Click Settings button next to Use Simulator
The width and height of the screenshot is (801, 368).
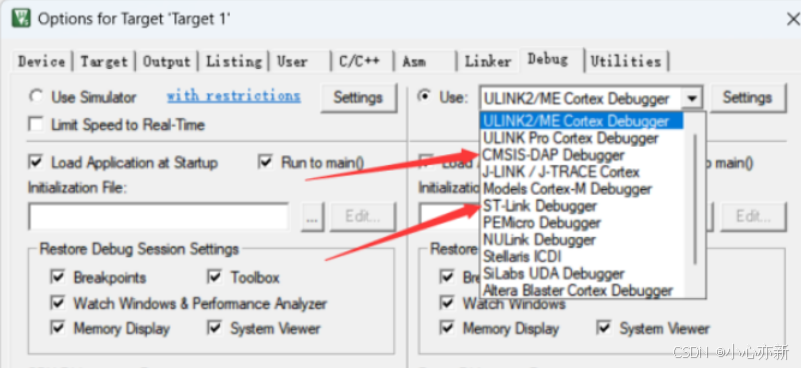(x=358, y=98)
